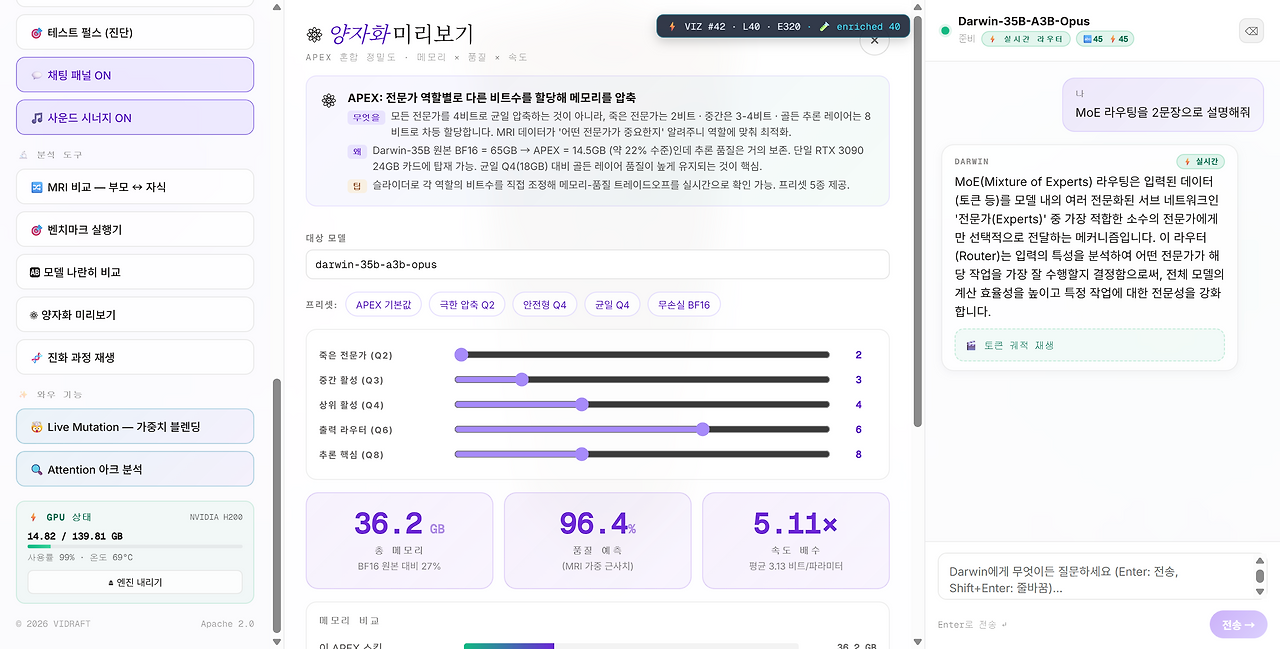This screenshot has height=649, width=1280.
Task: Click the chat clear backspace icon
Action: (1251, 31)
